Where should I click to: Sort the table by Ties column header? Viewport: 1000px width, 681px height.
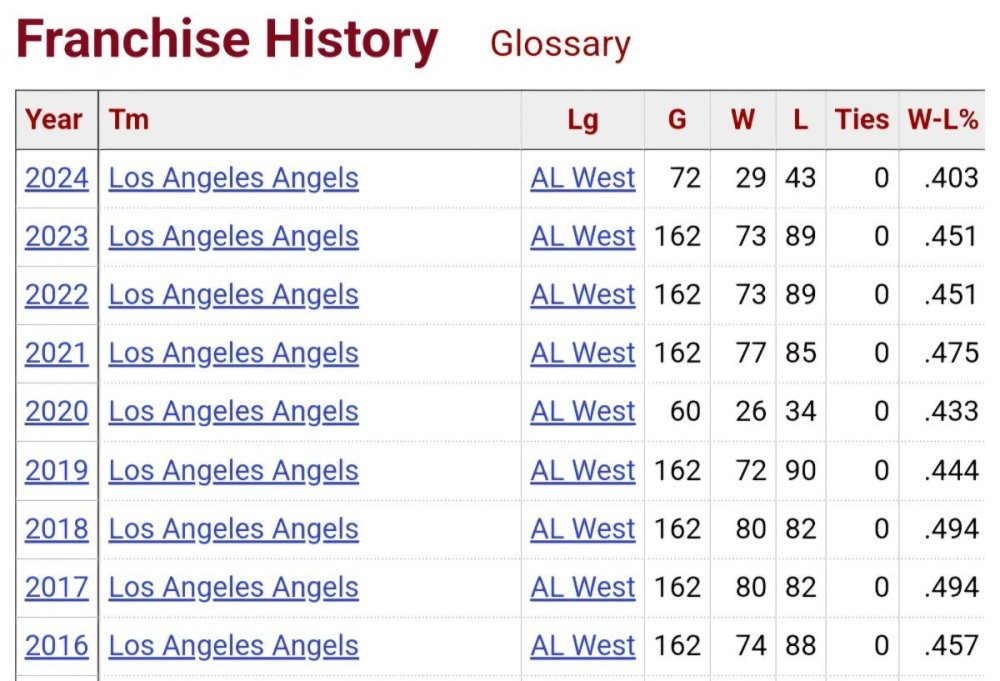(862, 120)
